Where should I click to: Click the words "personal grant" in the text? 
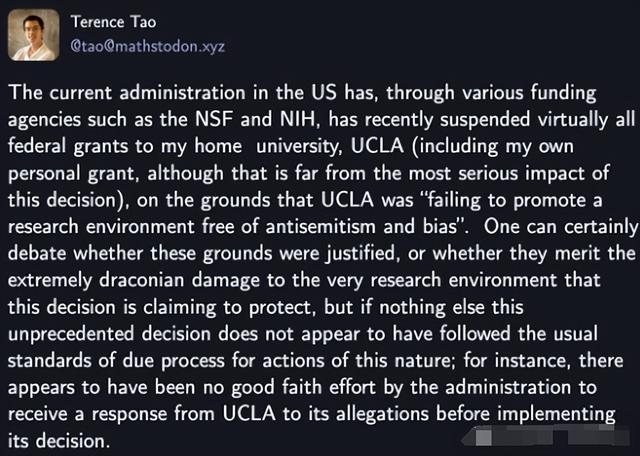click(71, 174)
